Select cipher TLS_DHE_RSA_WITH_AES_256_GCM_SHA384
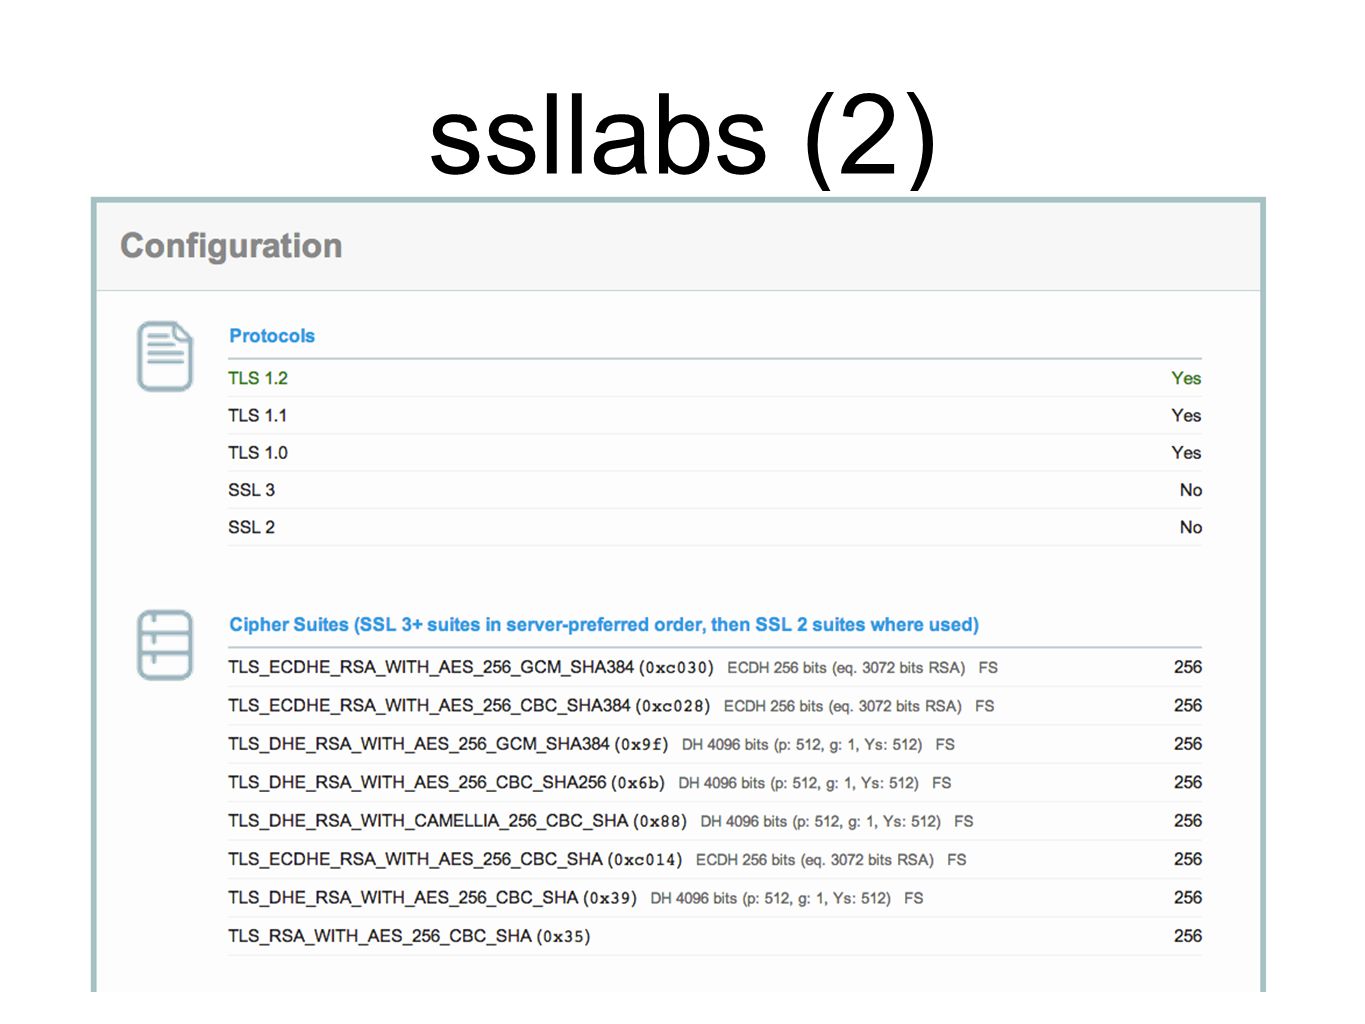The width and height of the screenshot is (1365, 1024). [x=715, y=744]
